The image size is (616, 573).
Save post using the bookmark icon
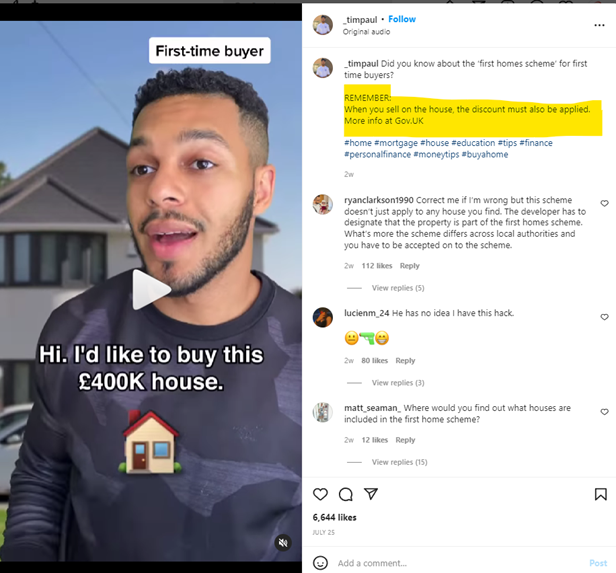tap(601, 494)
